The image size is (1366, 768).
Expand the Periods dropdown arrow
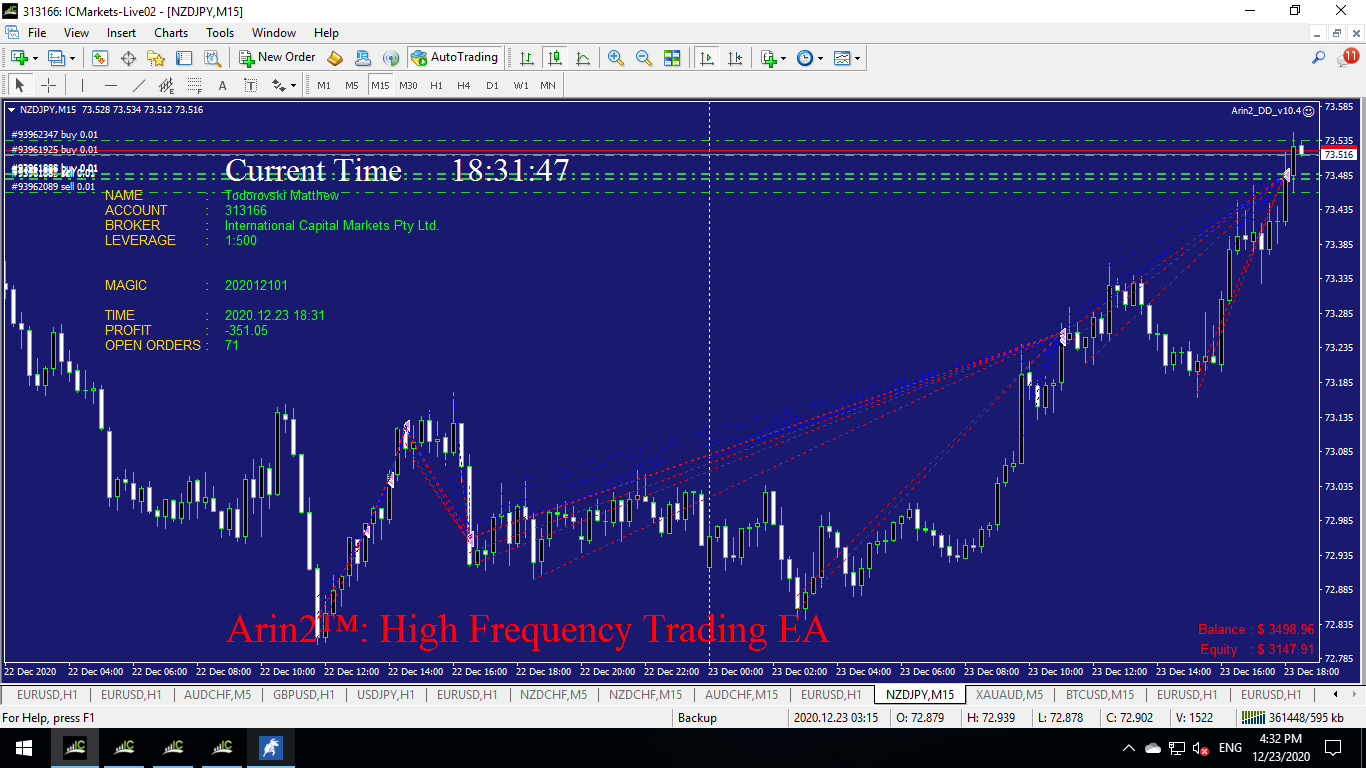(821, 58)
